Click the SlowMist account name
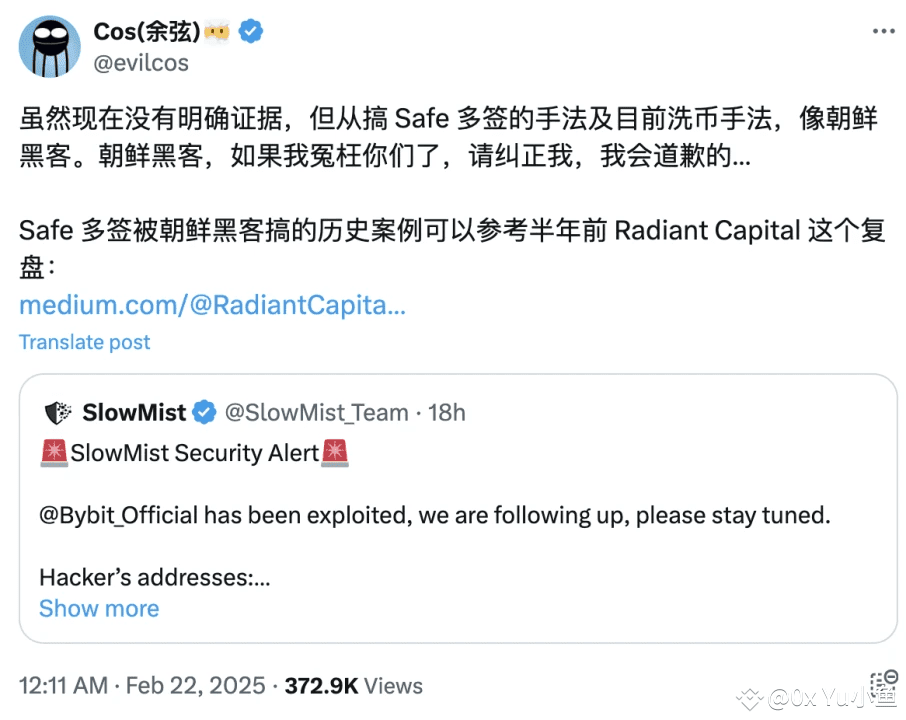Viewport: 906px width, 720px height. pos(135,412)
